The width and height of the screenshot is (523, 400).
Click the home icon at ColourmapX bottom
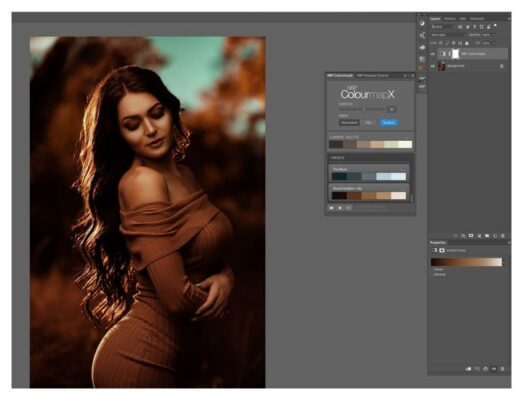[x=331, y=208]
